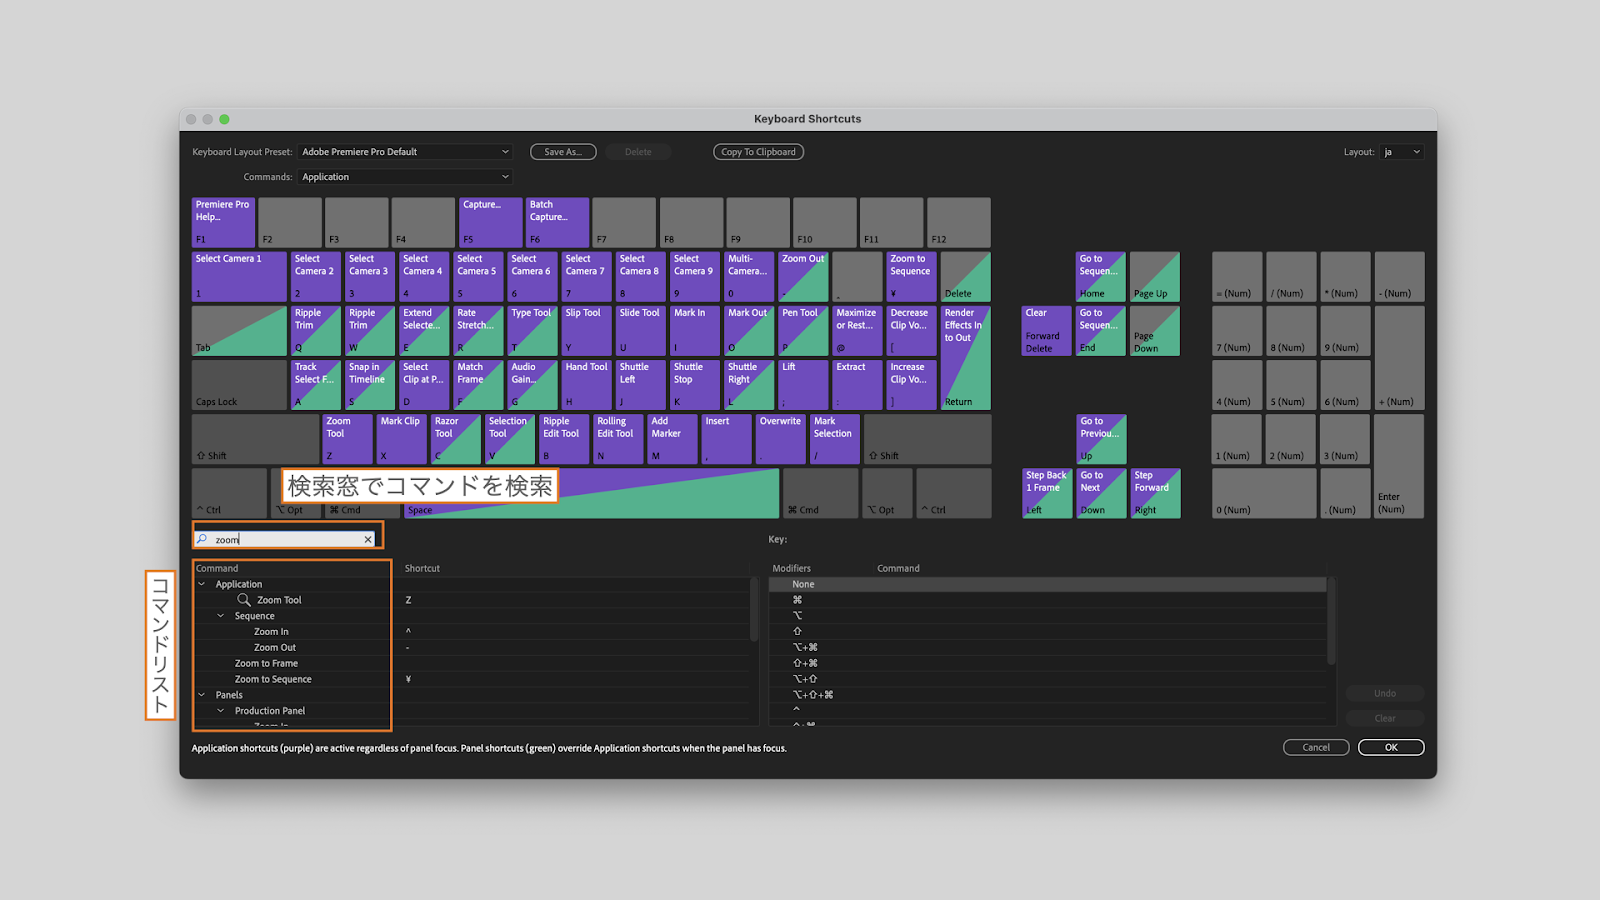
Task: Click the Zoom to Sequence key
Action: click(x=912, y=276)
